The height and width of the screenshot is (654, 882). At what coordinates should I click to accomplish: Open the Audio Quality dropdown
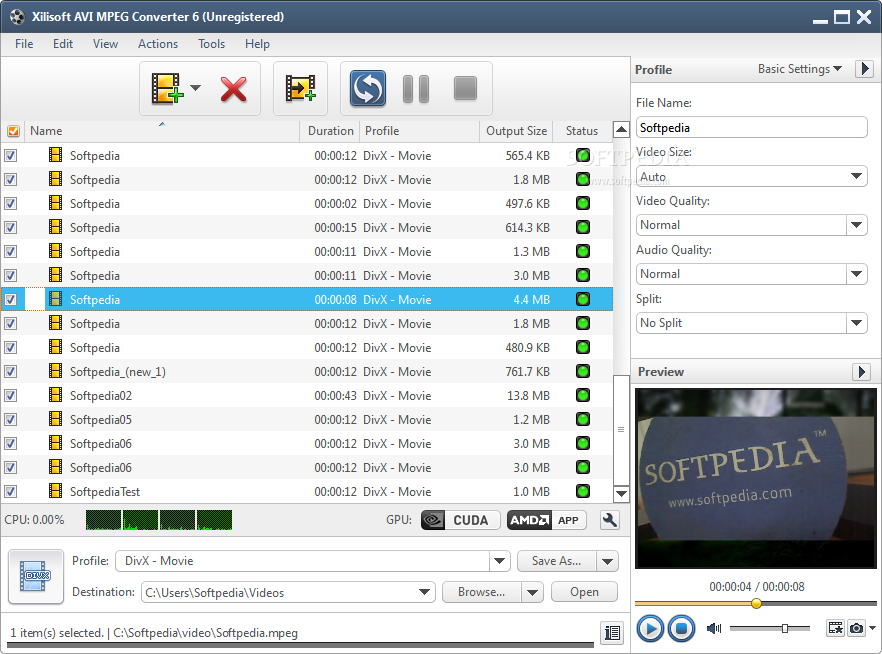click(856, 274)
